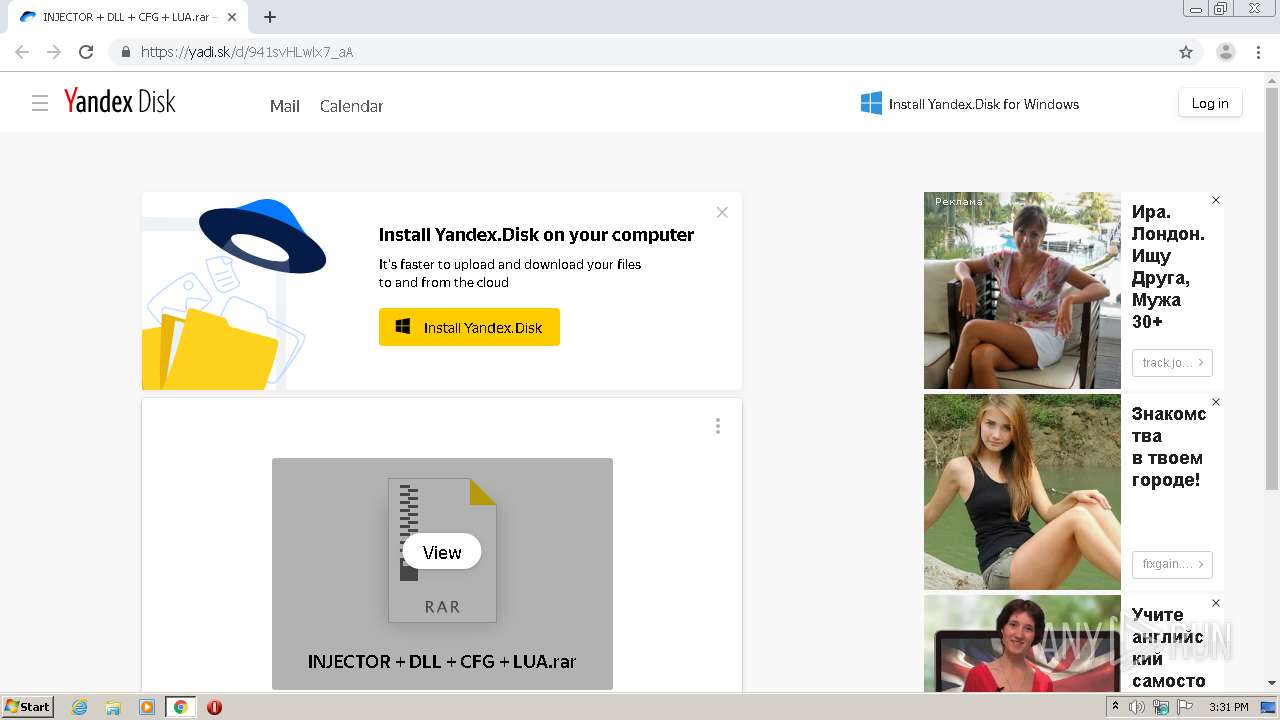
Task: Select the INJECTOR + DLL + CFG + LUA.rar tab
Action: click(128, 17)
